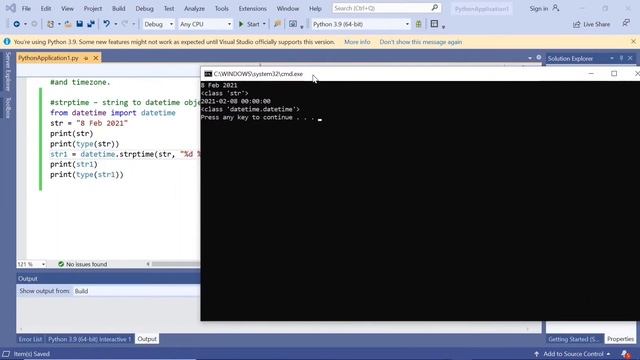Open the Build menu
The height and width of the screenshot is (360, 640).
pos(118,8)
